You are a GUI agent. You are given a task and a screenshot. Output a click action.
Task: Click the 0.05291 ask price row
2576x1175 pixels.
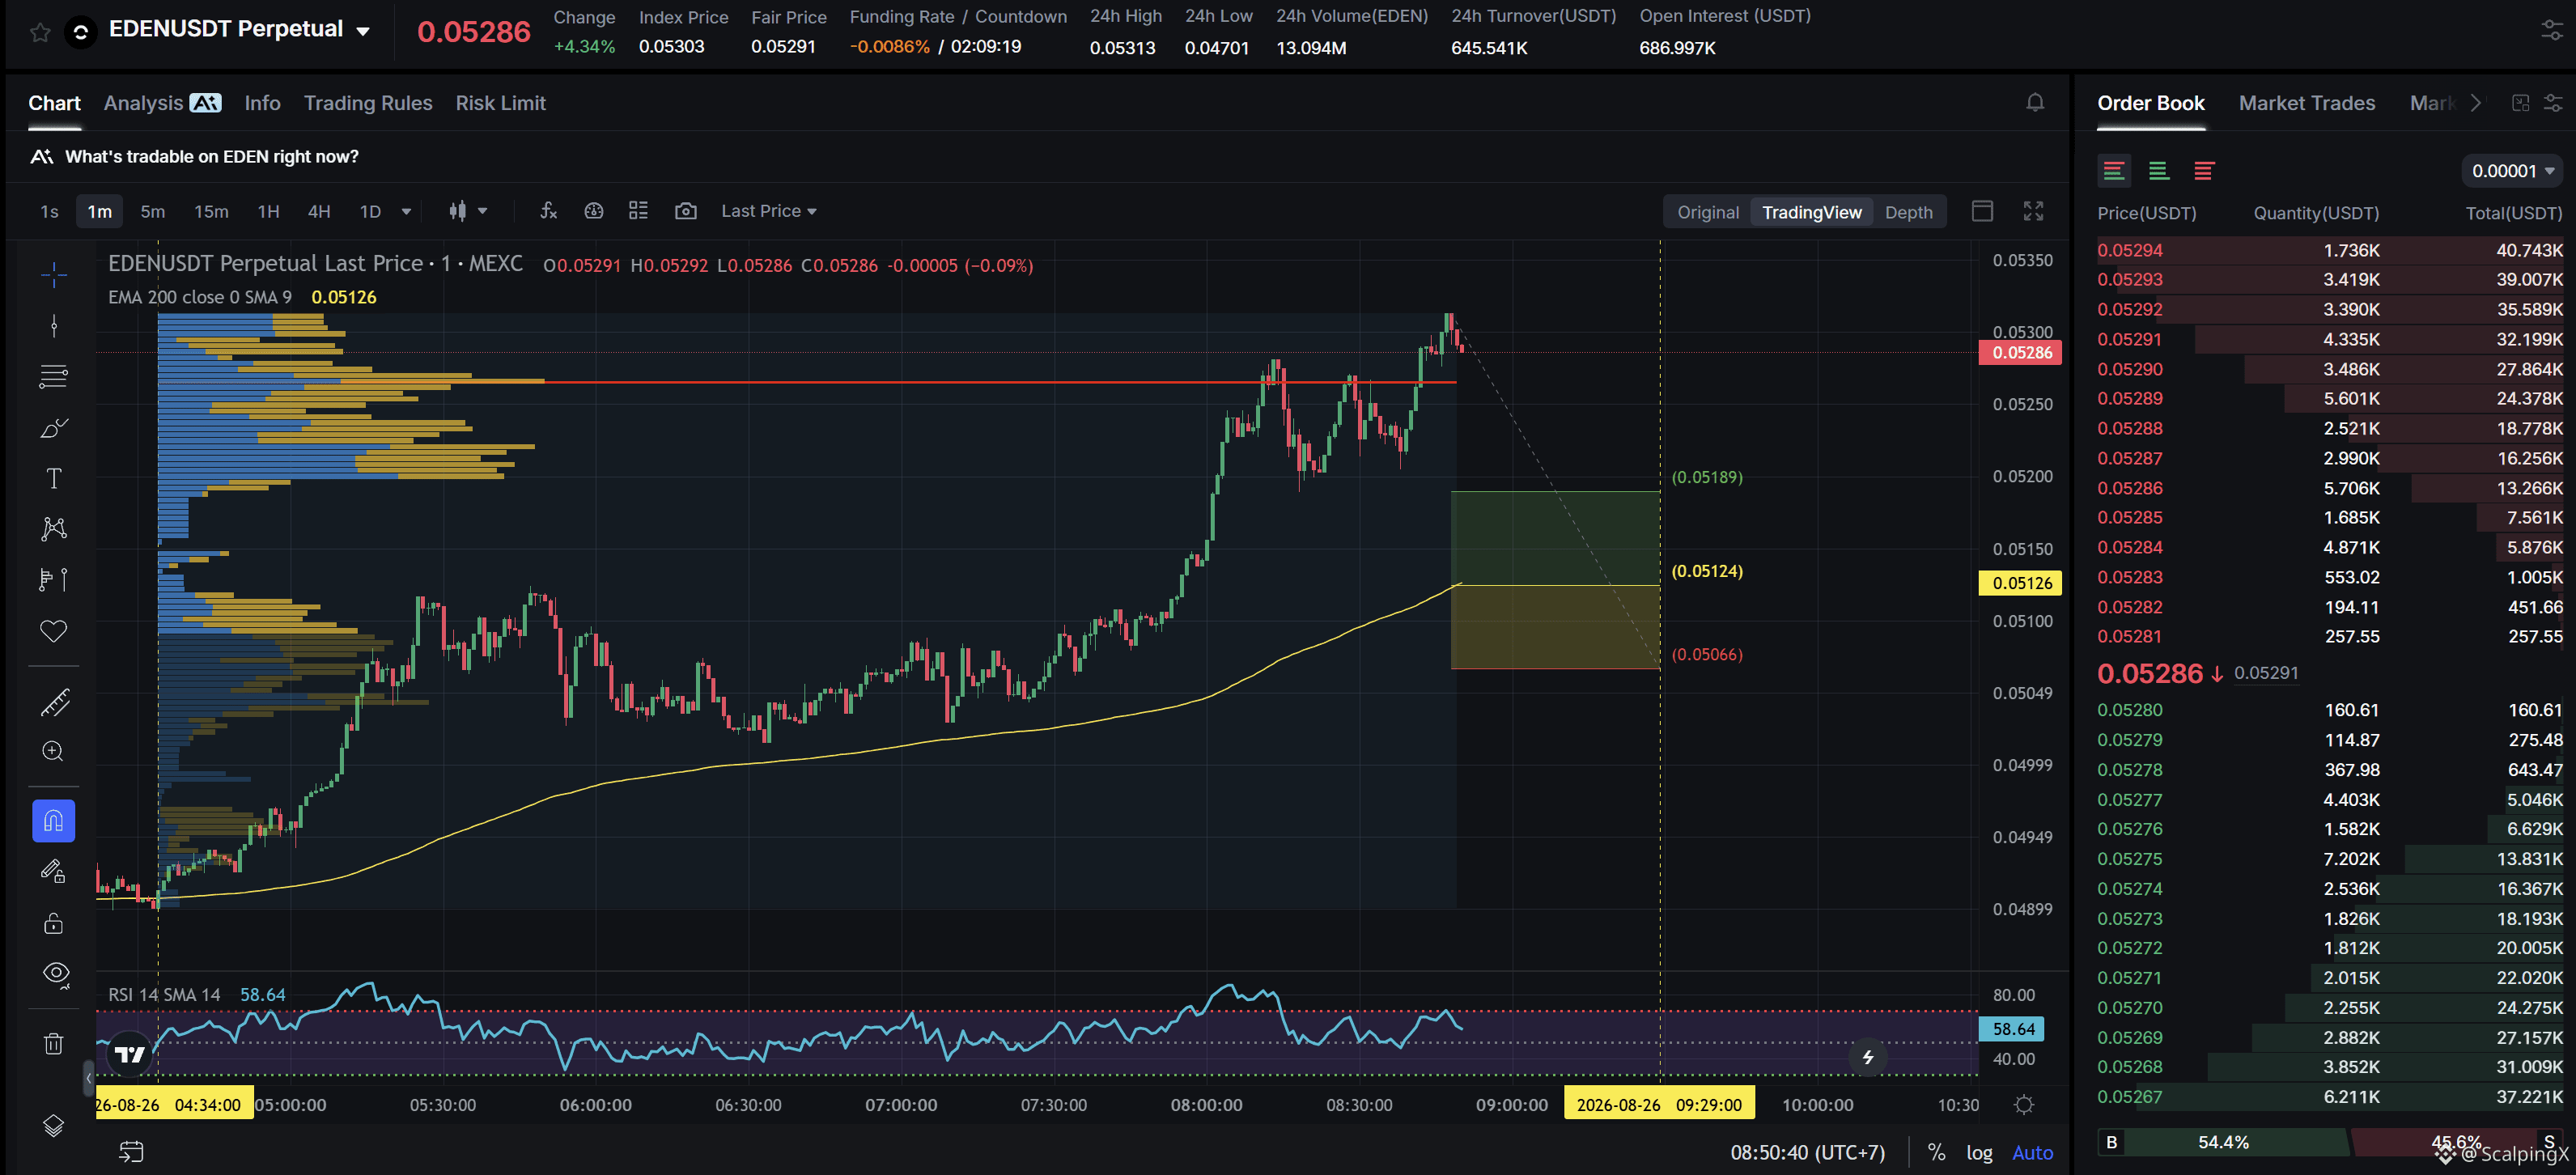tap(2330, 339)
